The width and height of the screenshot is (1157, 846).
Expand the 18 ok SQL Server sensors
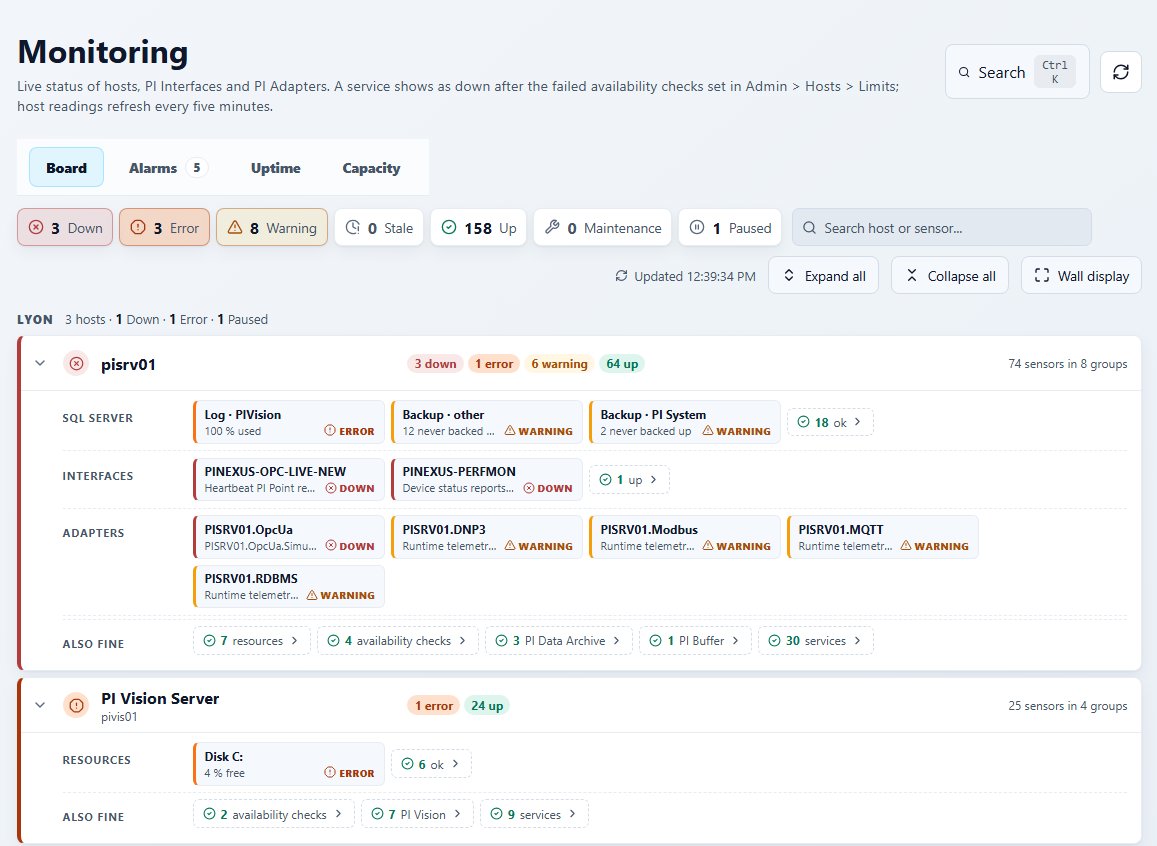pos(830,422)
